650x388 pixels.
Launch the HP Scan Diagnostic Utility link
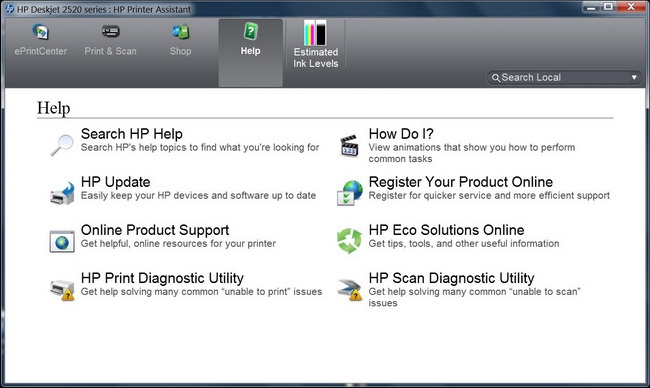point(451,278)
